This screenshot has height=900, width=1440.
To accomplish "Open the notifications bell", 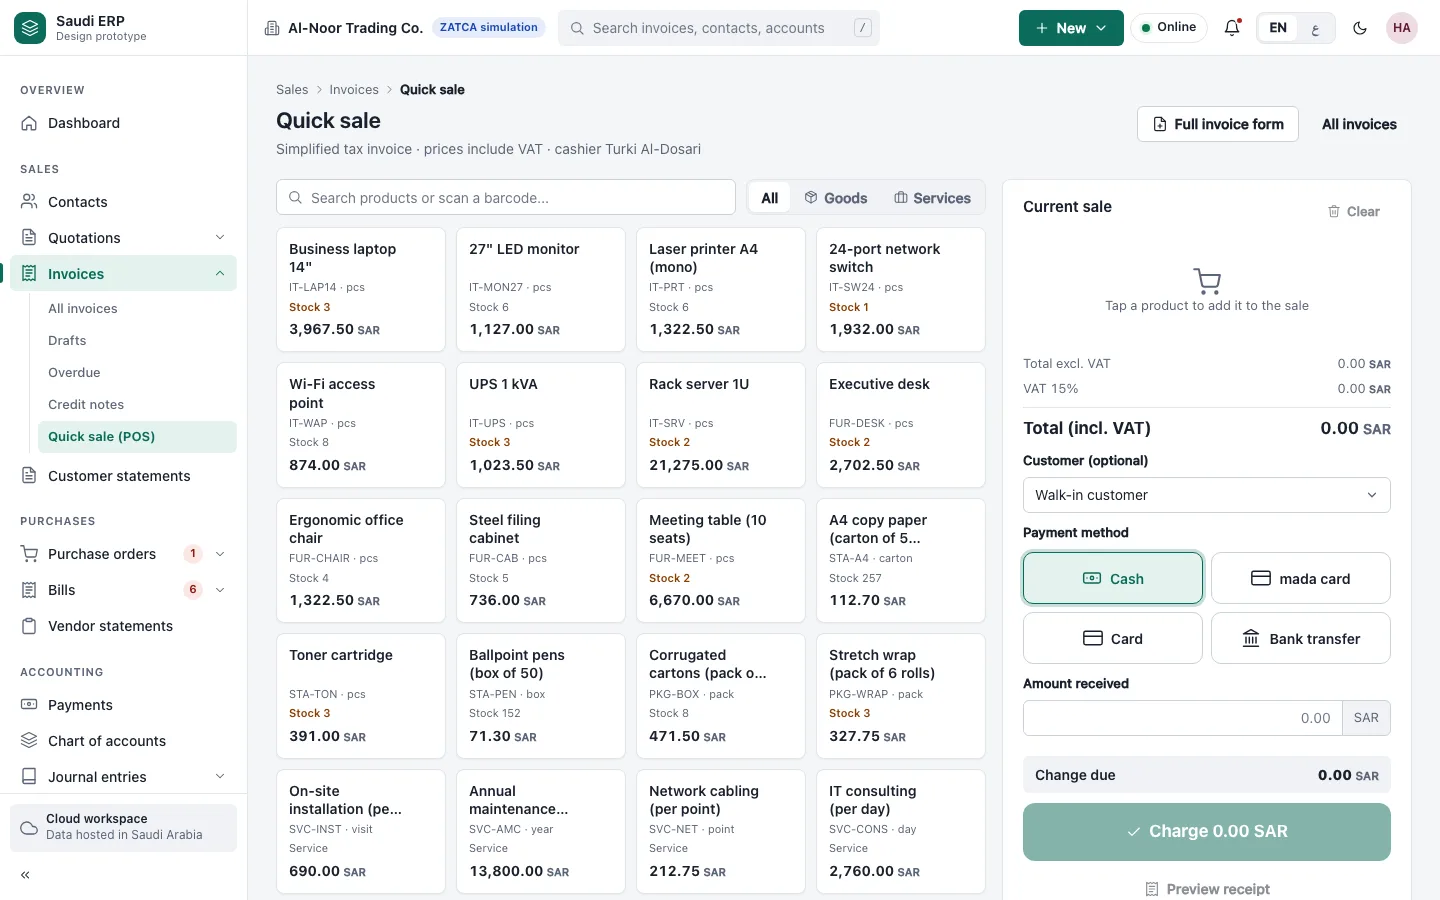I will click(x=1232, y=28).
